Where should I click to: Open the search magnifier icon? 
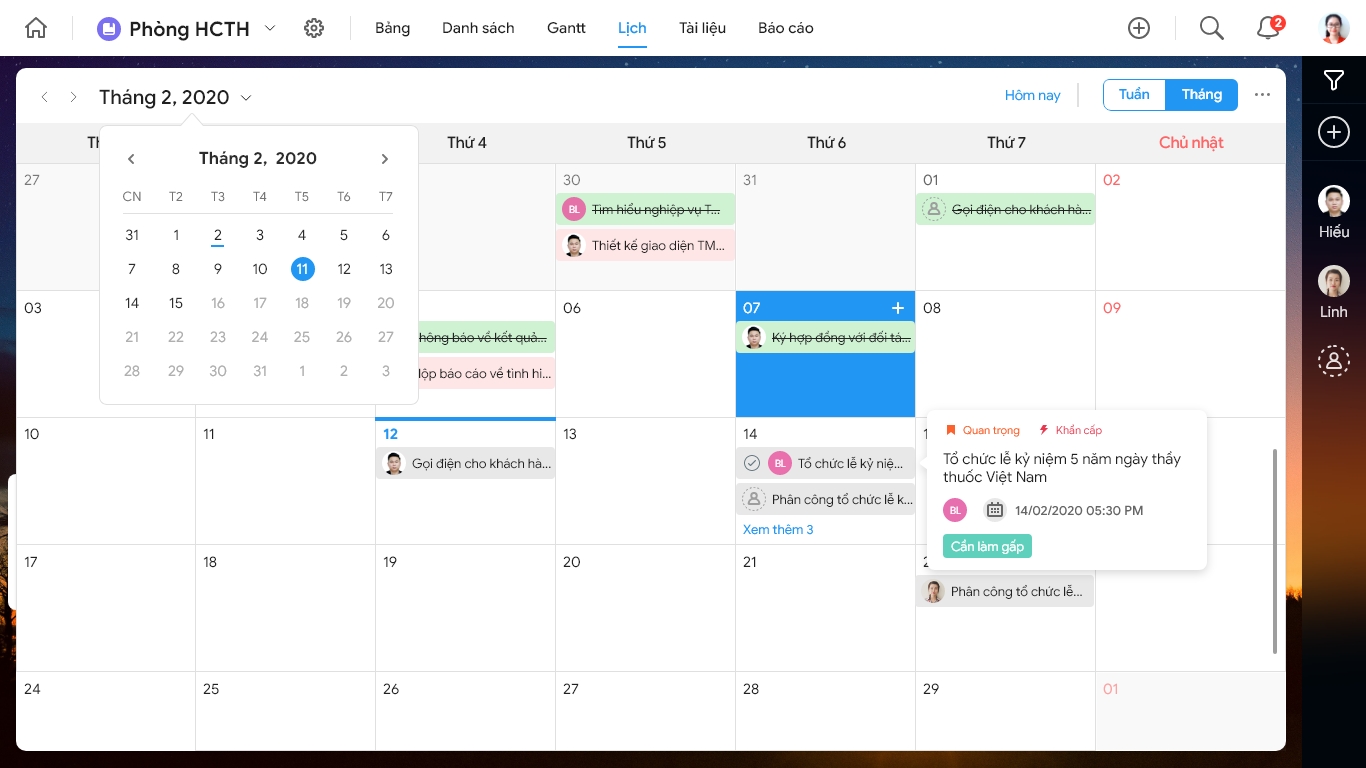(x=1212, y=28)
